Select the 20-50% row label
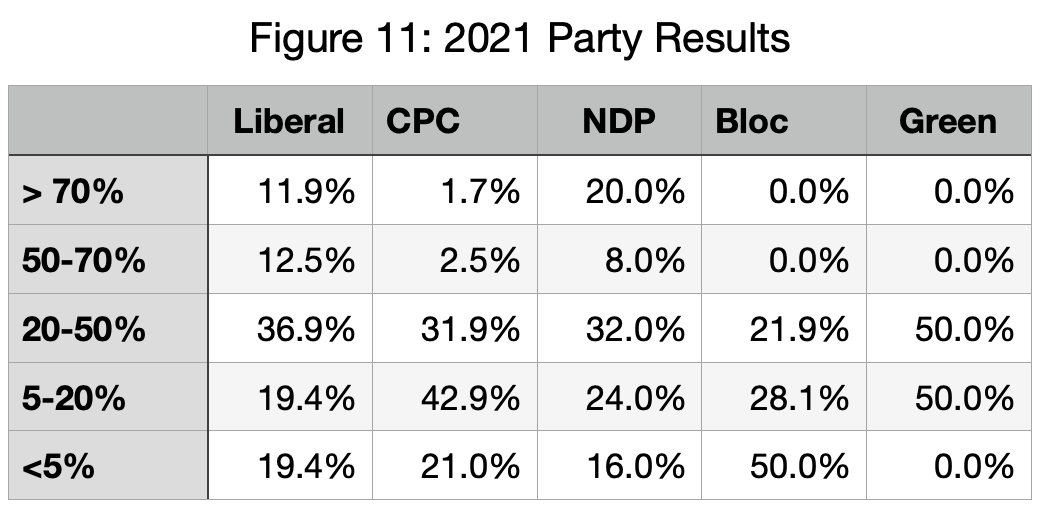Image resolution: width=1040 pixels, height=508 pixels. coord(84,329)
